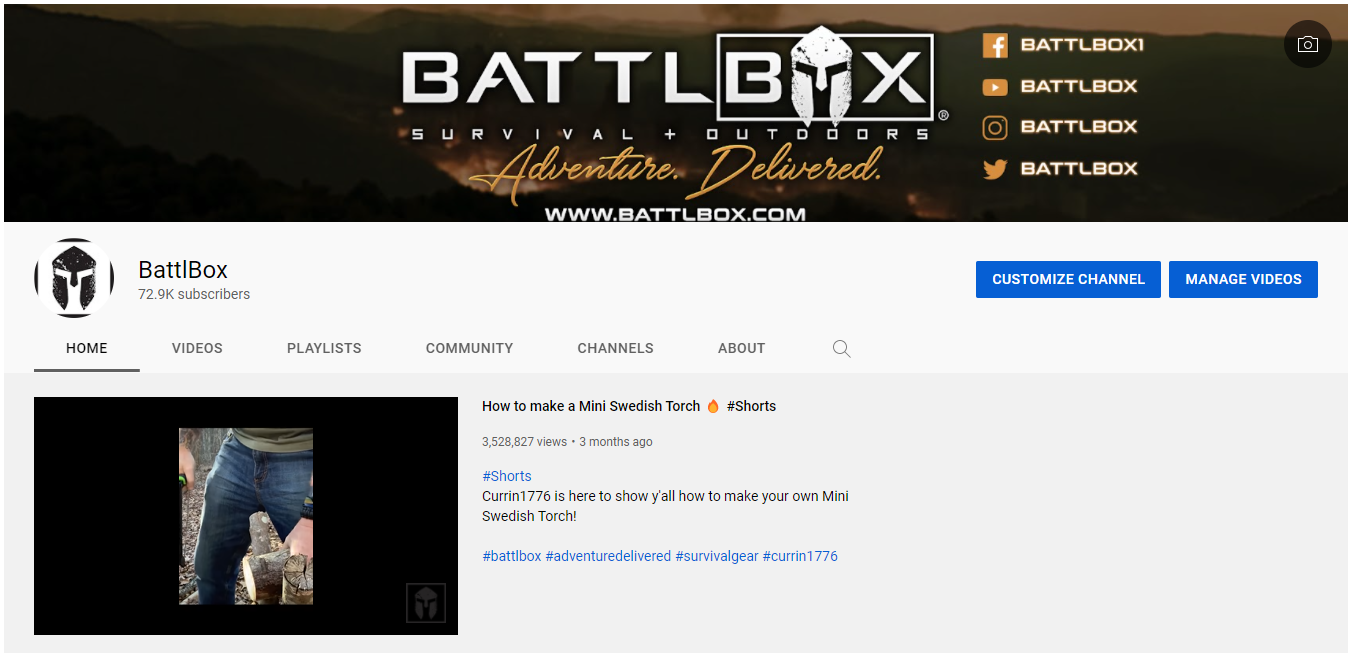
Task: Open the Facebook icon in banner
Action: tap(994, 45)
